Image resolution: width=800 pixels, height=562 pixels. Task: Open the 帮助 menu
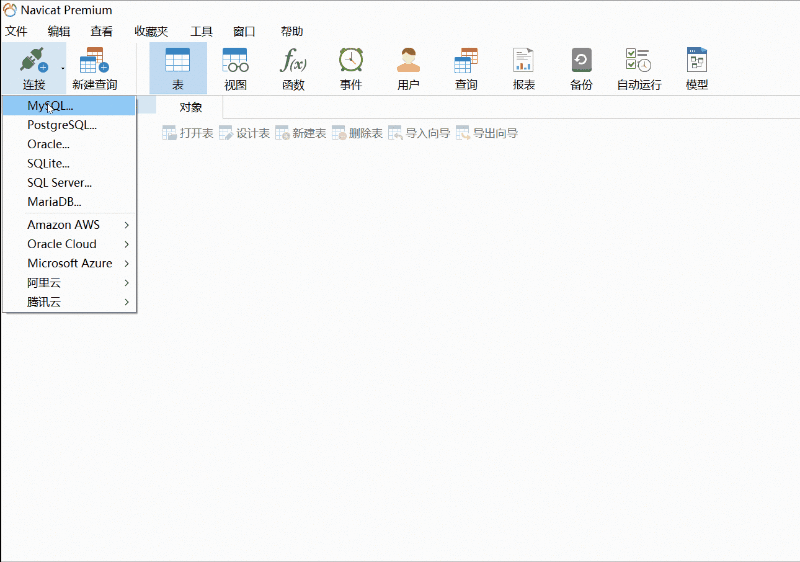pos(292,32)
